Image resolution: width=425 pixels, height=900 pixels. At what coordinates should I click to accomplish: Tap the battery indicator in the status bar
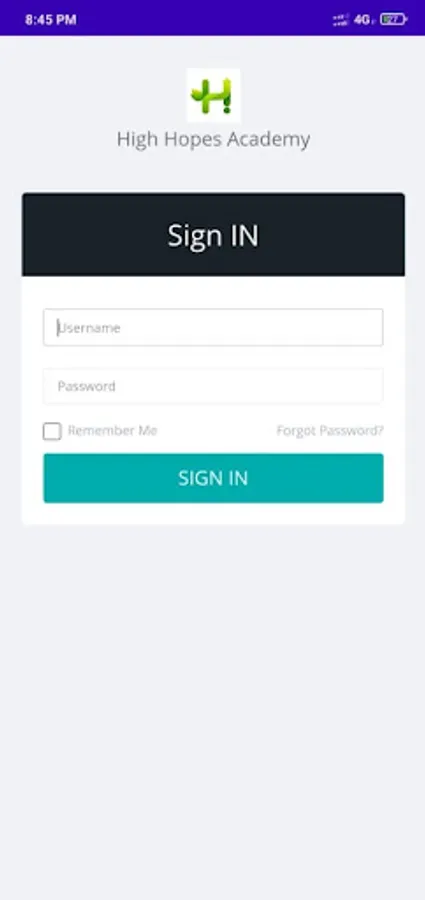point(393,20)
